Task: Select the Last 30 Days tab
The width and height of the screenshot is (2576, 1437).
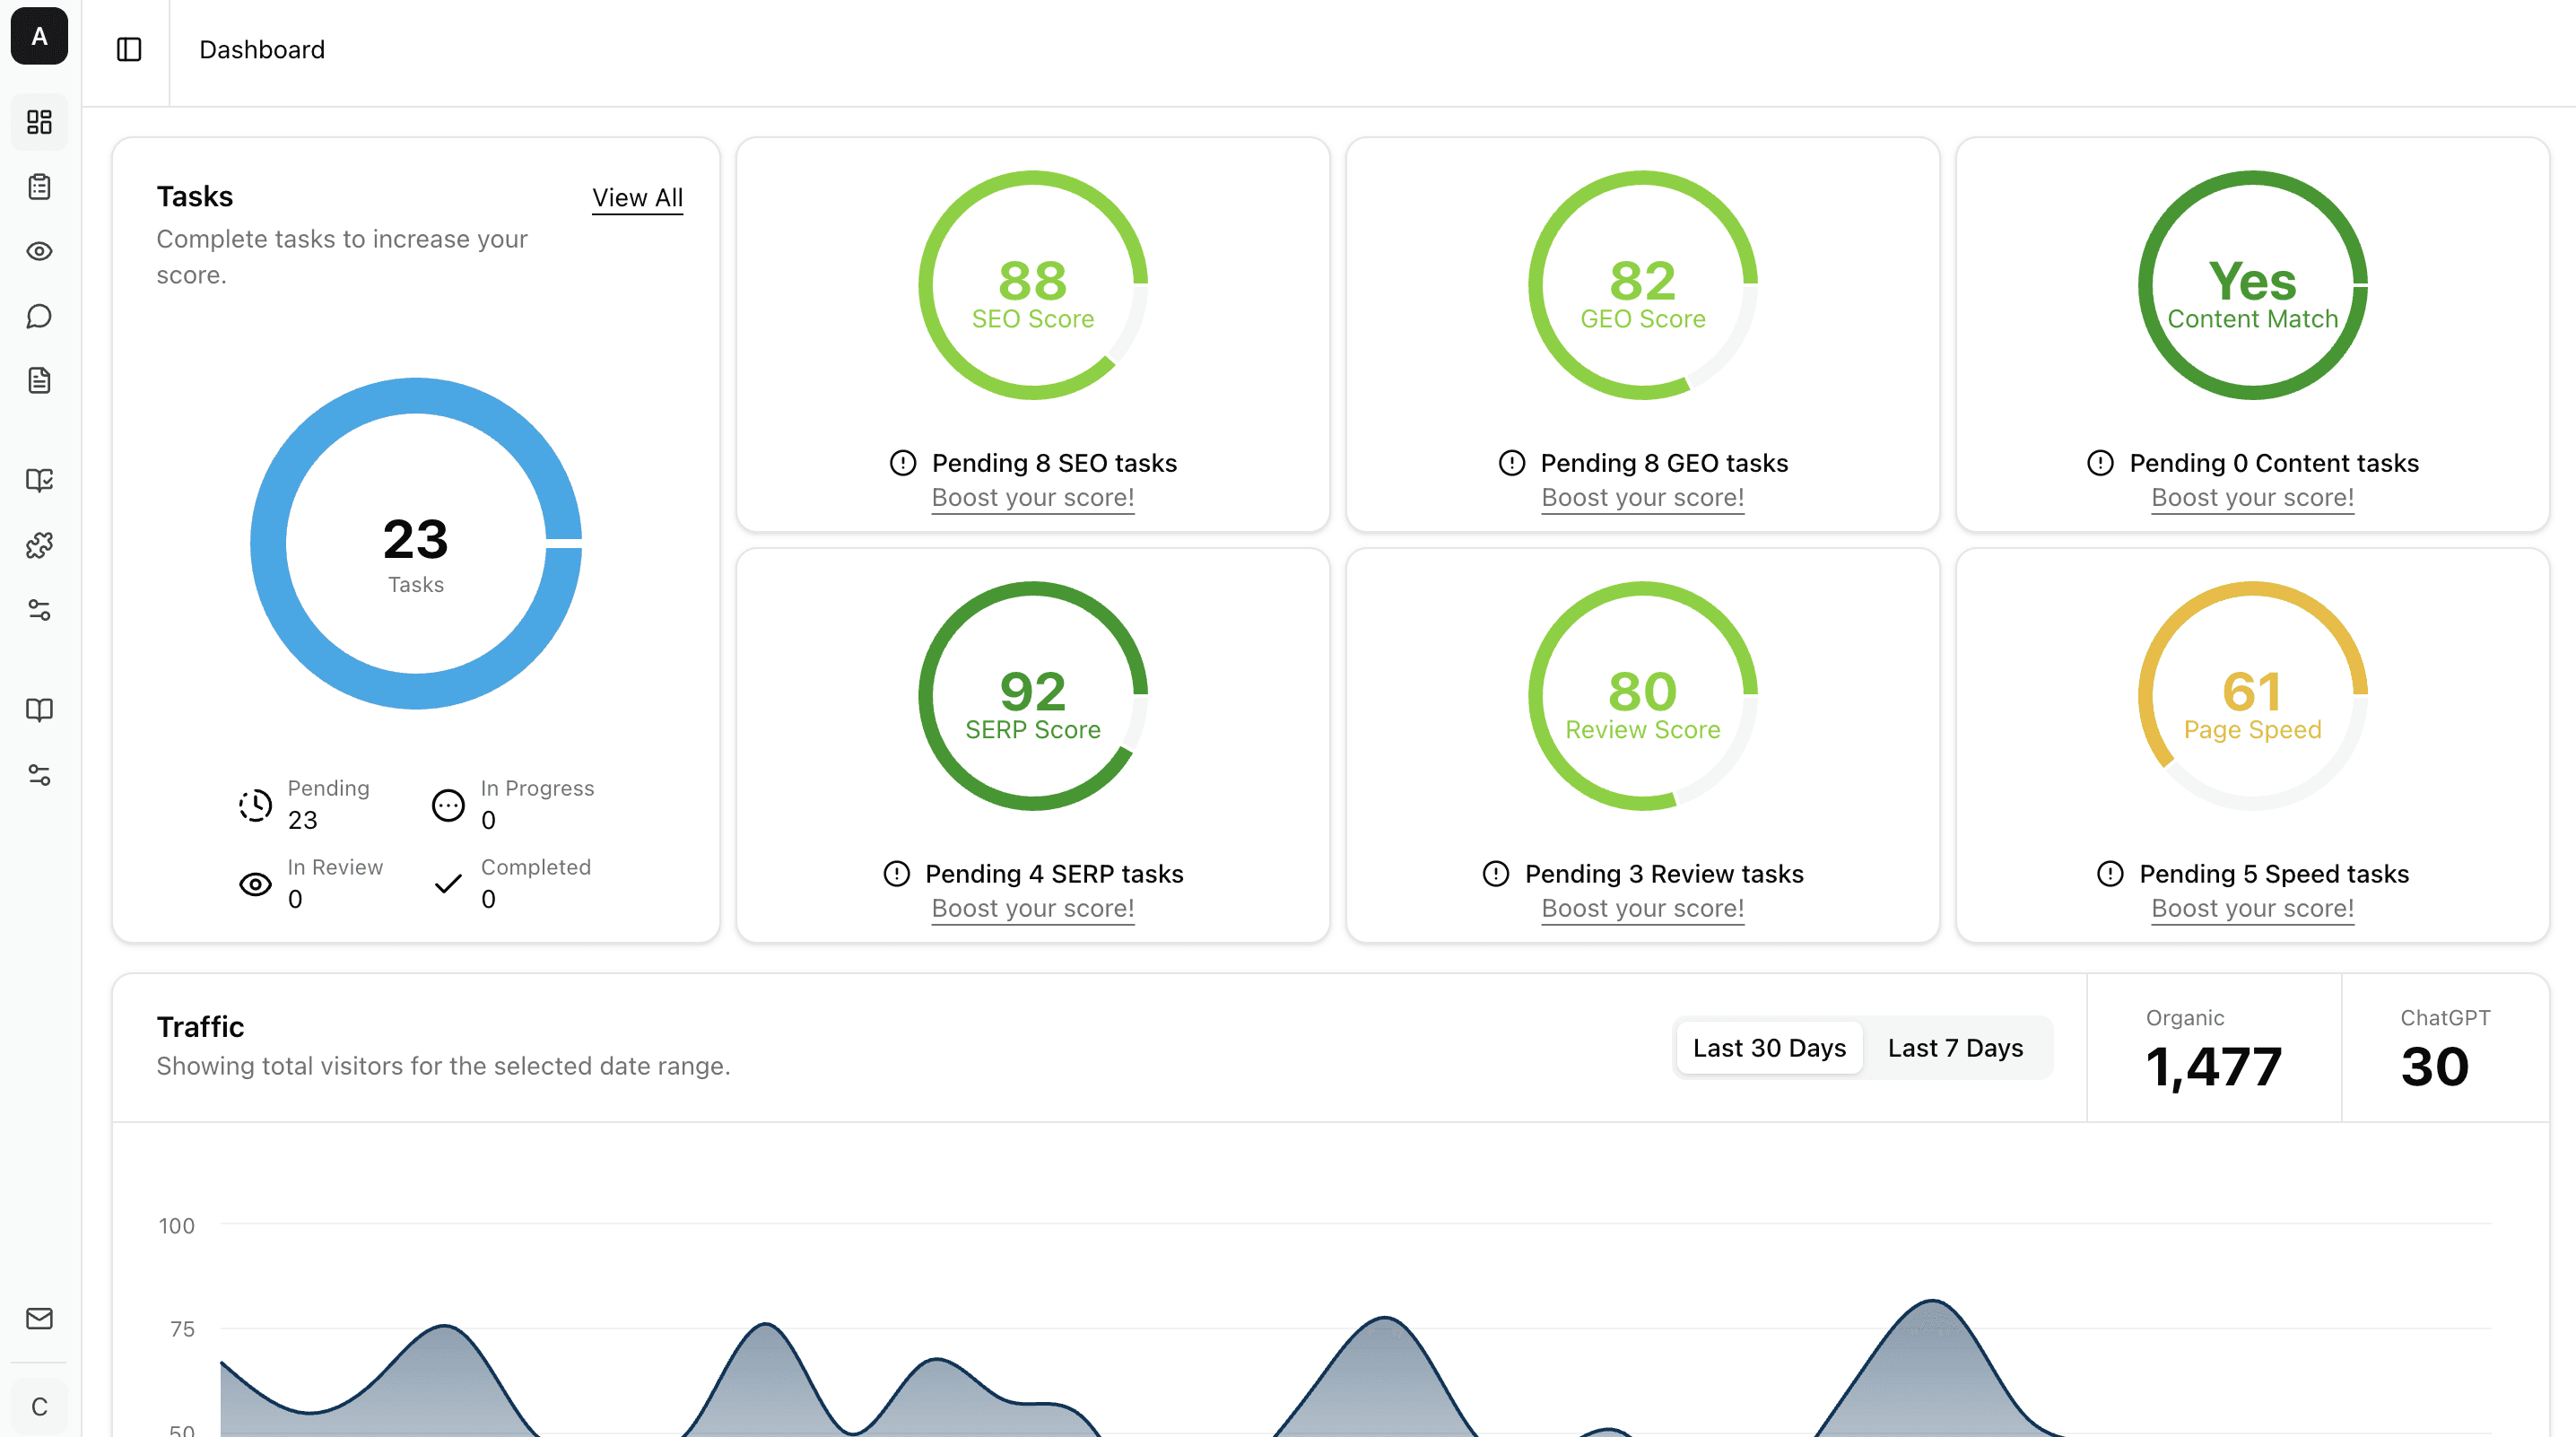Action: [x=1768, y=1047]
